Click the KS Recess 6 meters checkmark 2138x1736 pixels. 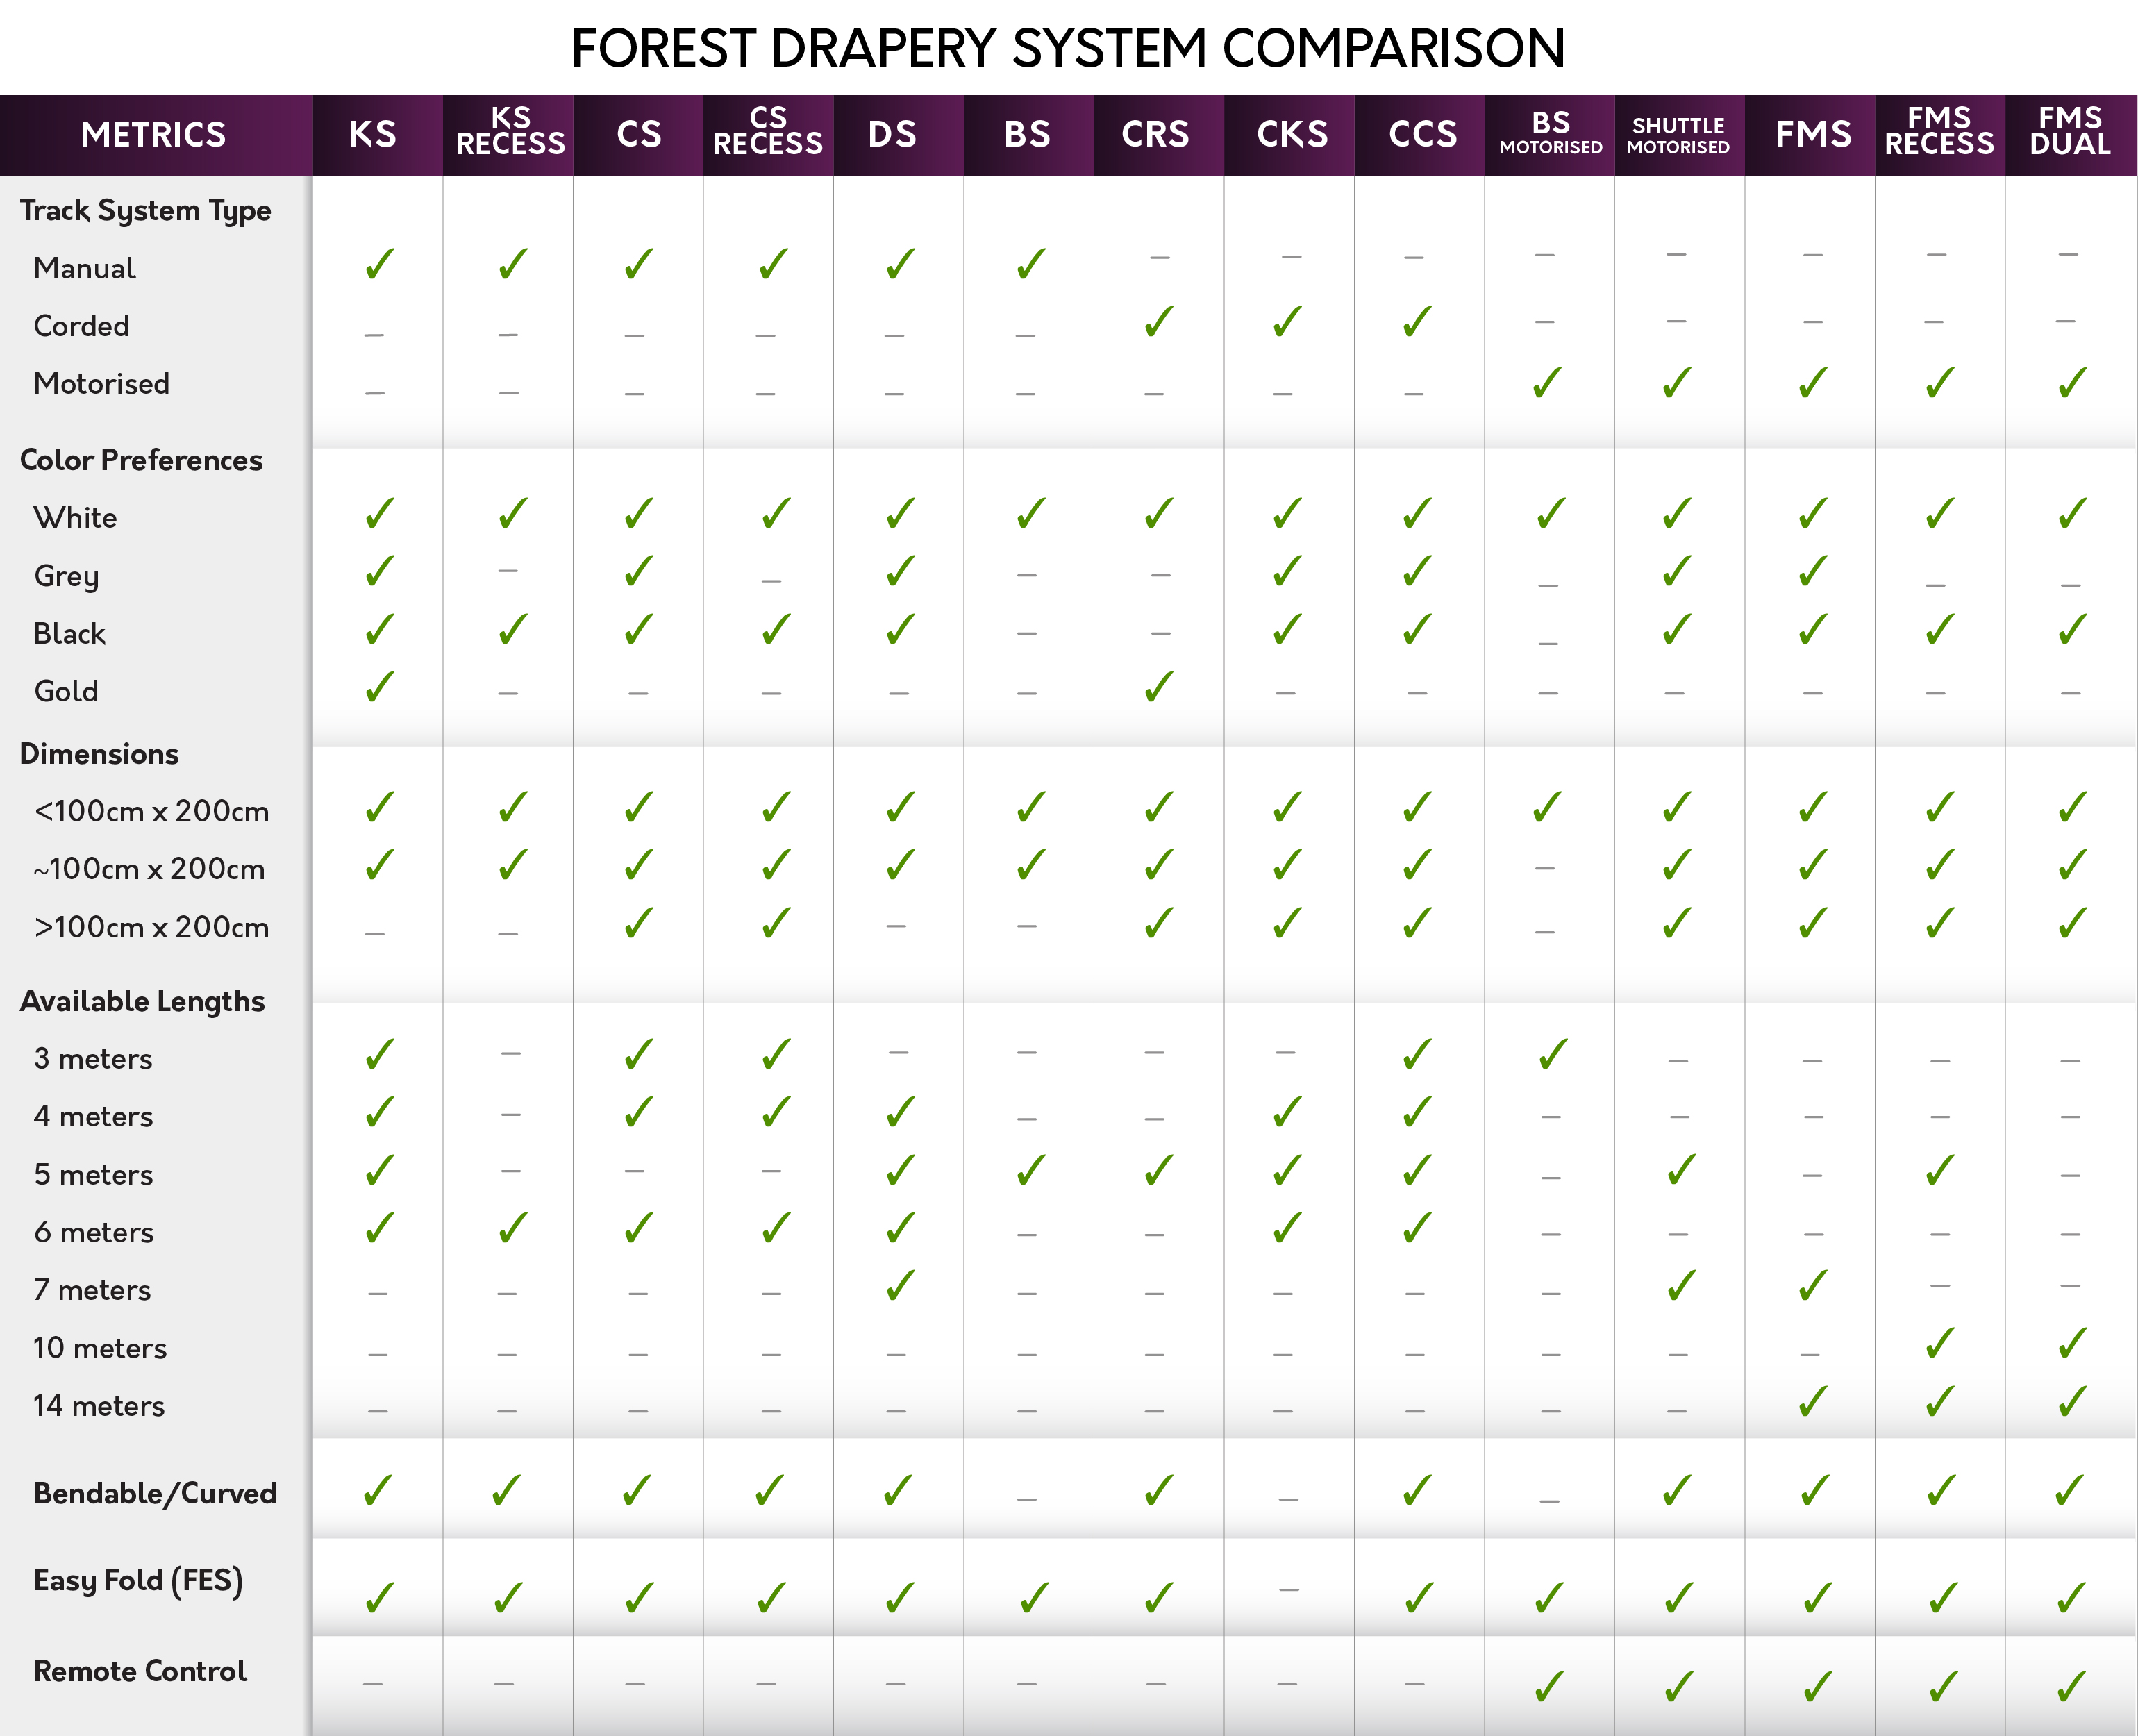tap(512, 1228)
